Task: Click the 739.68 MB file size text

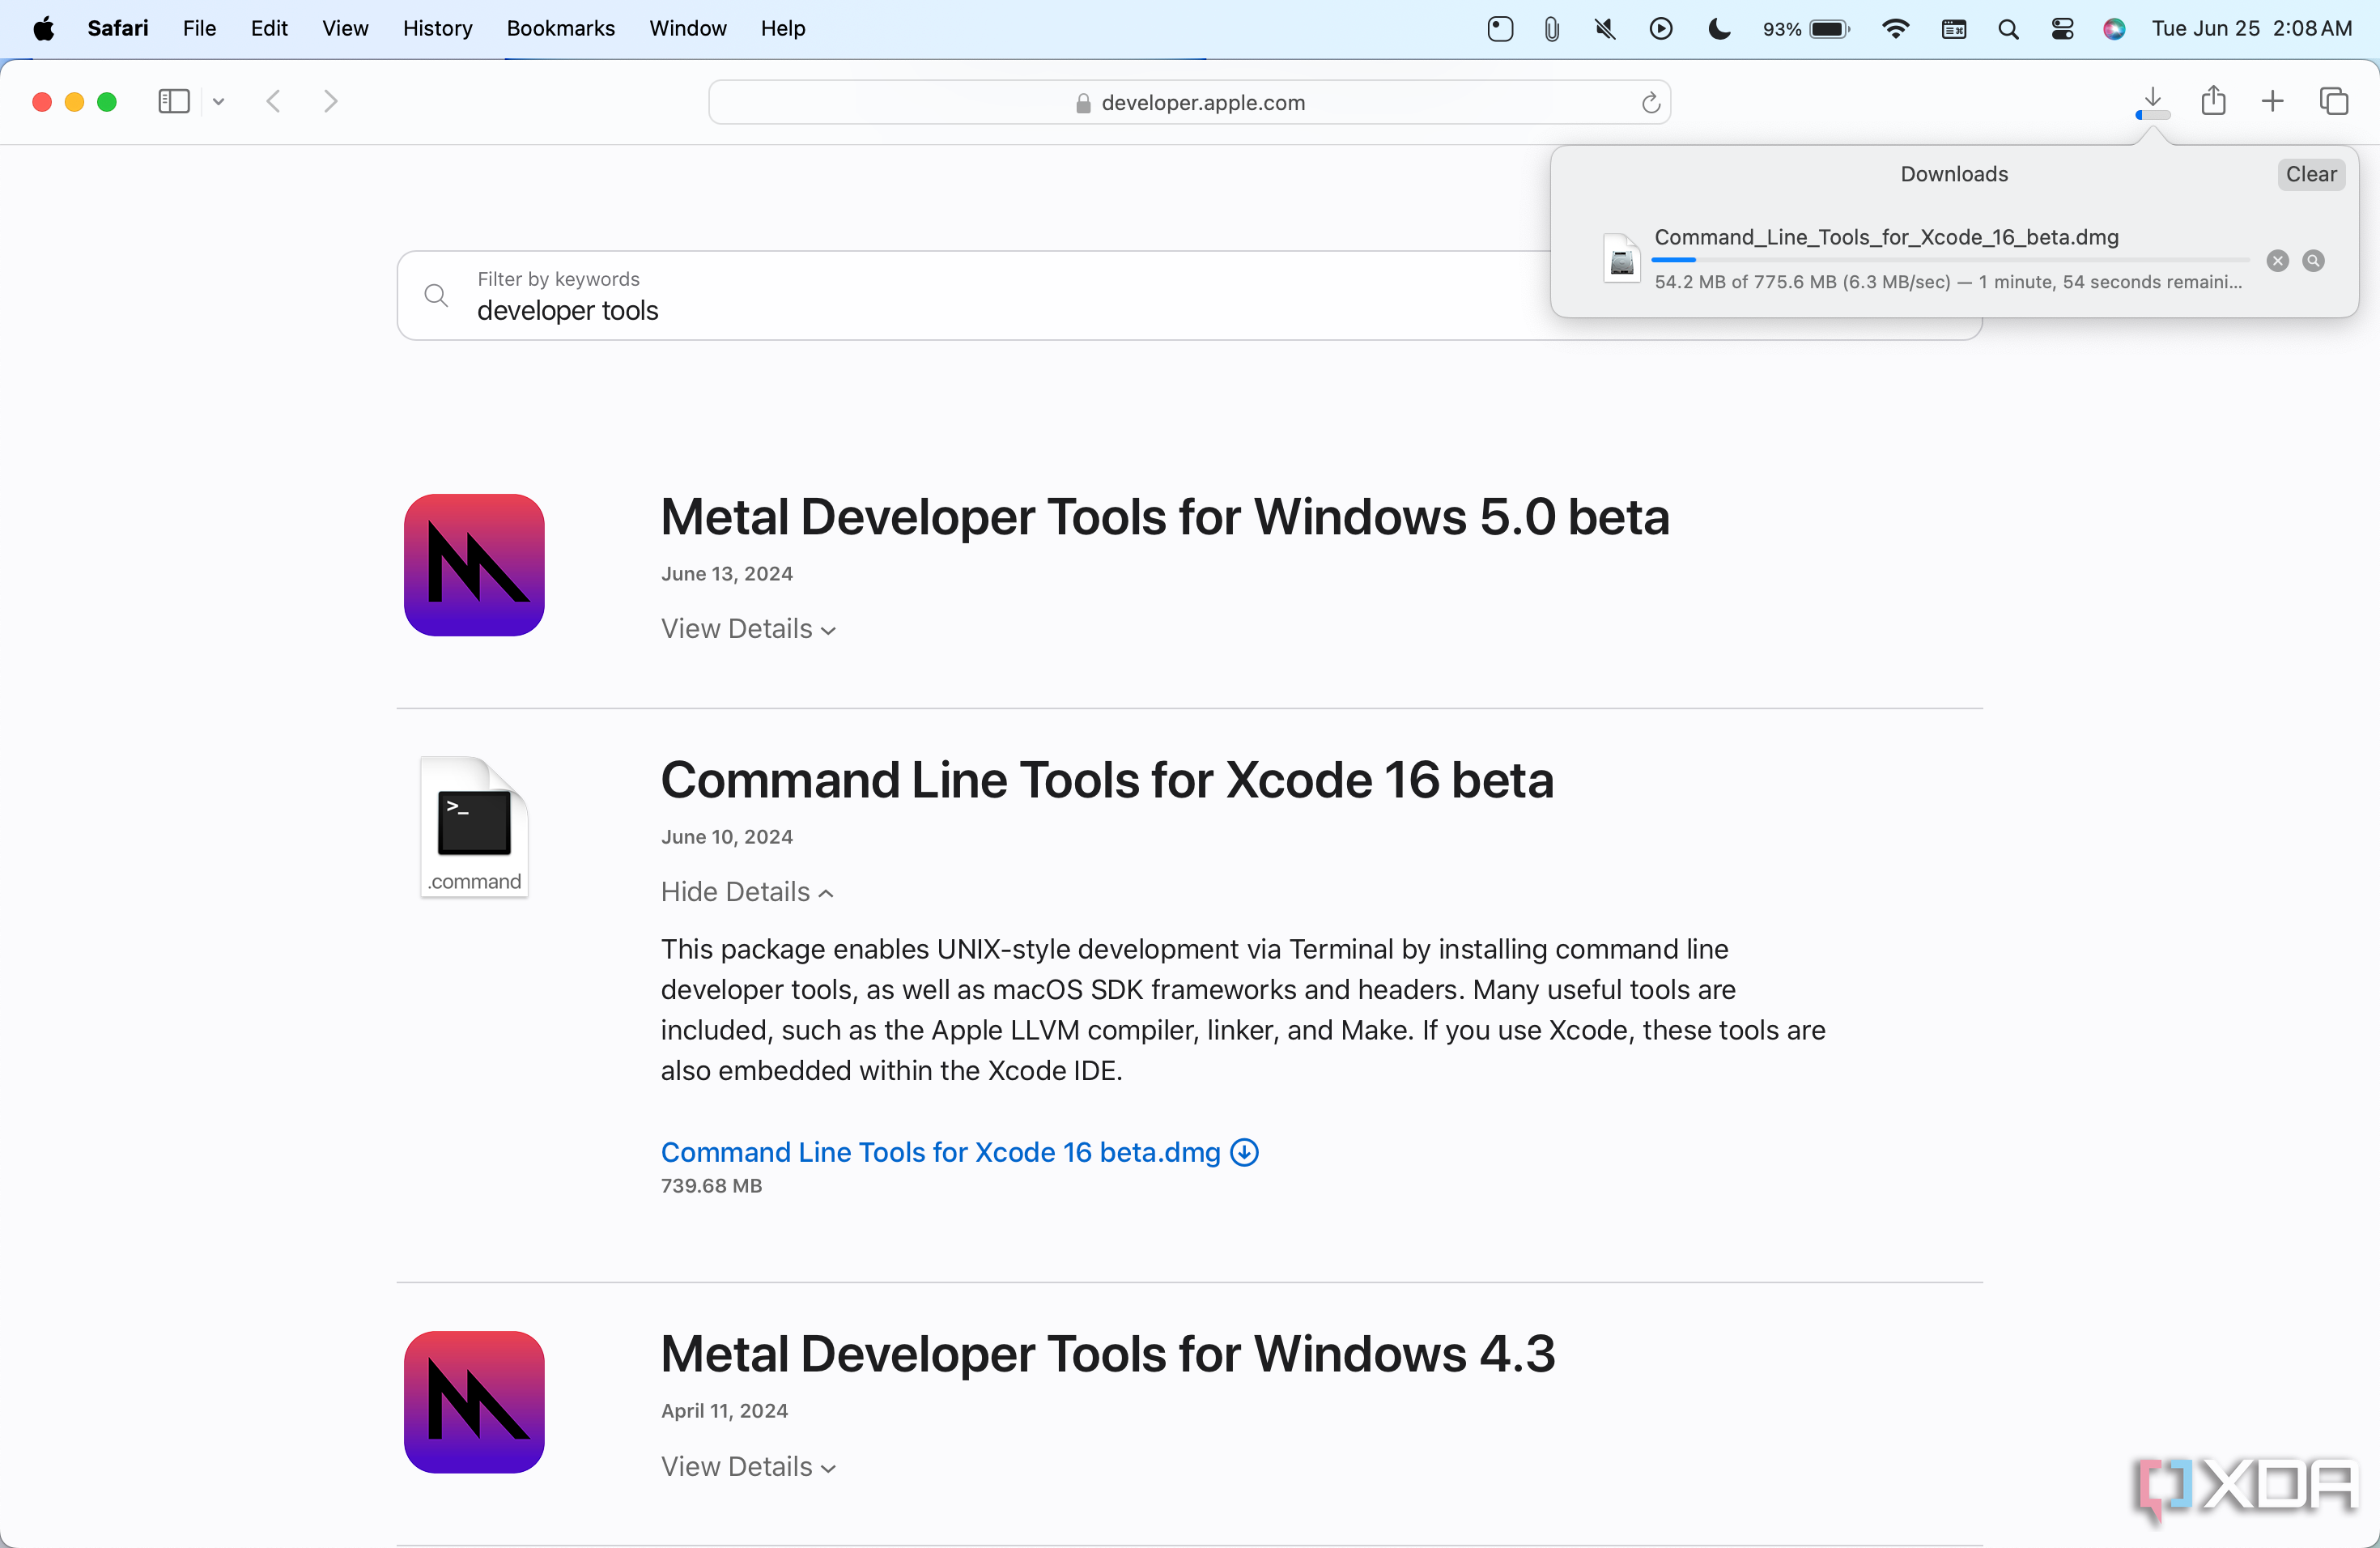Action: pyautogui.click(x=711, y=1185)
